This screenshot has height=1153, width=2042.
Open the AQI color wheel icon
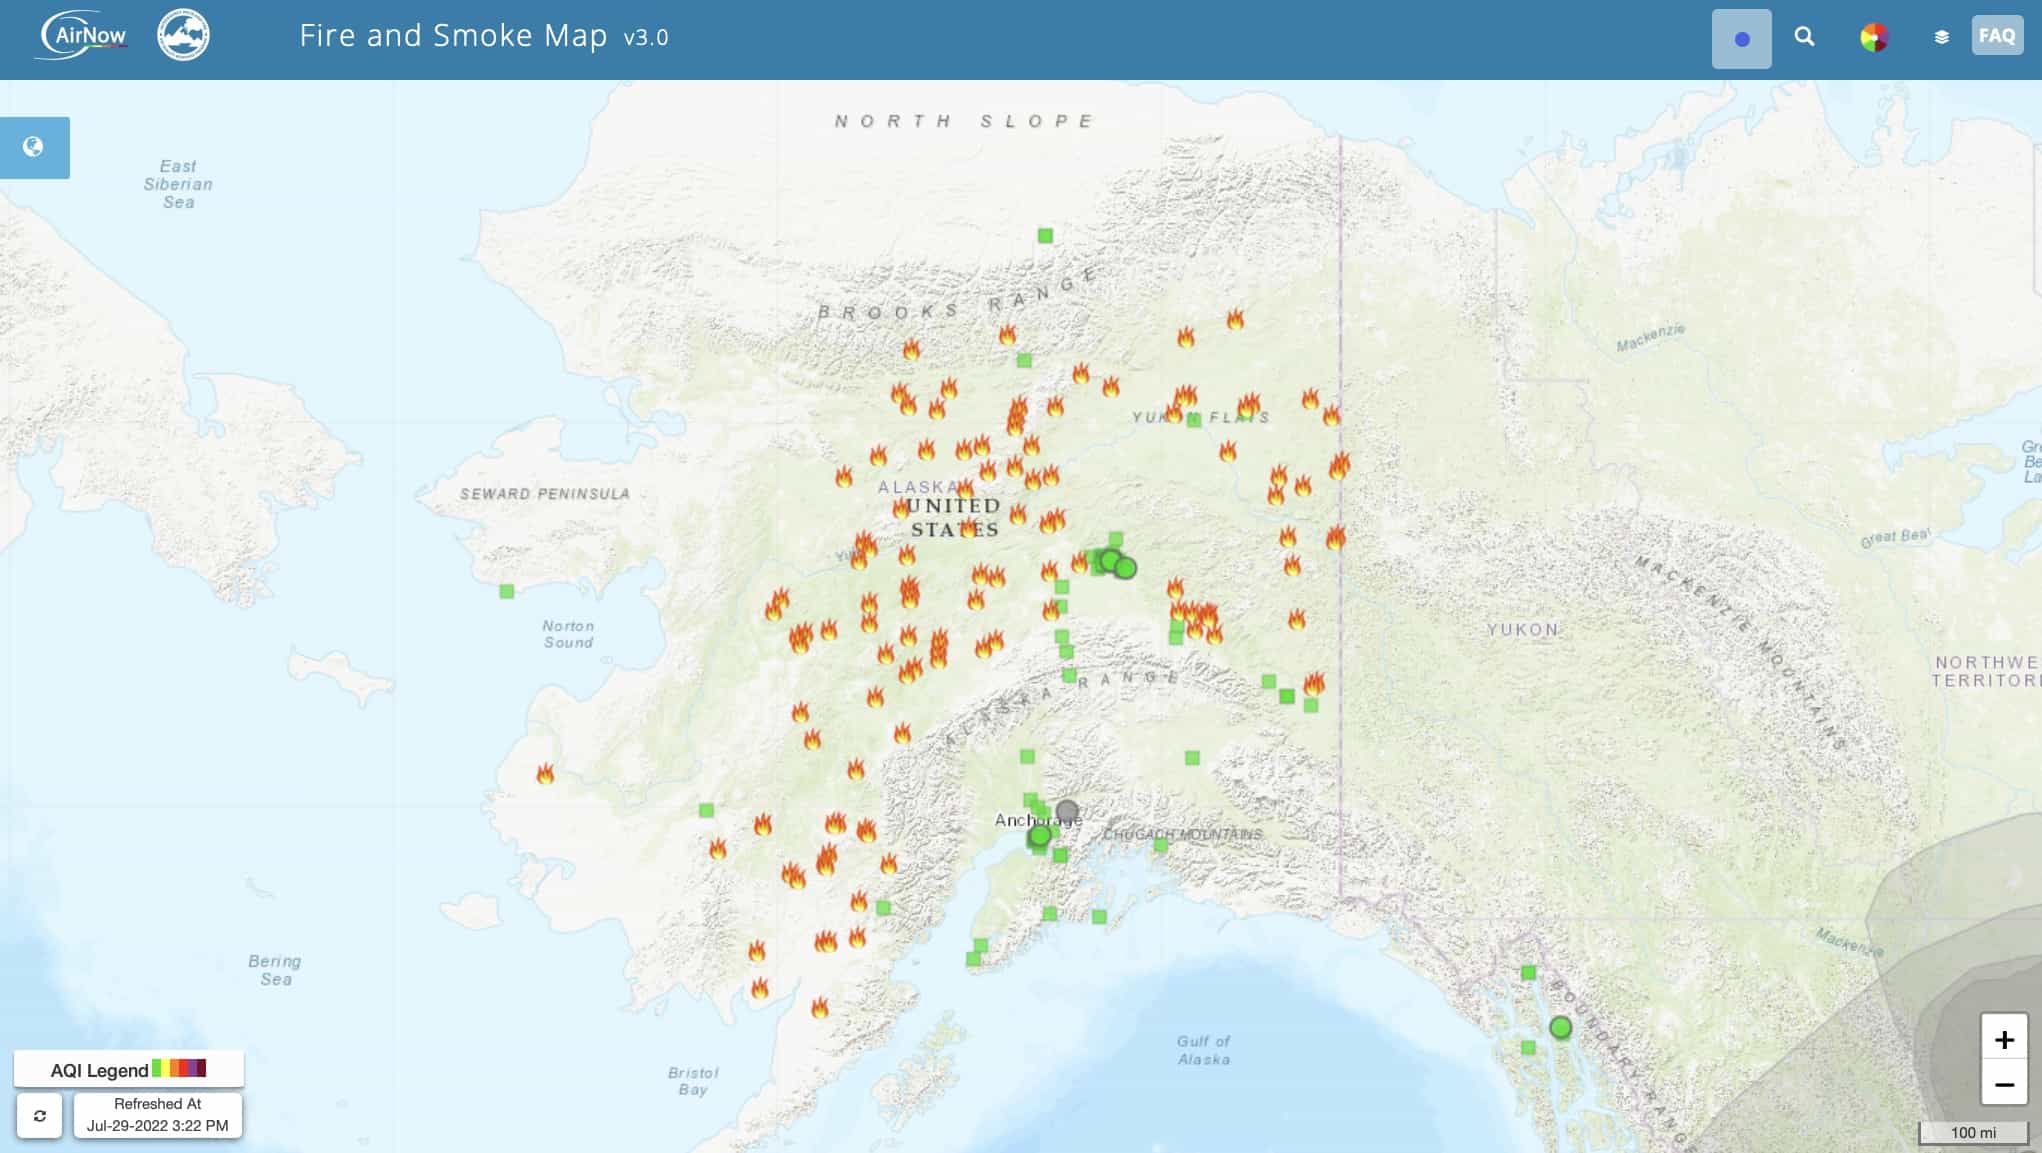pos(1873,38)
